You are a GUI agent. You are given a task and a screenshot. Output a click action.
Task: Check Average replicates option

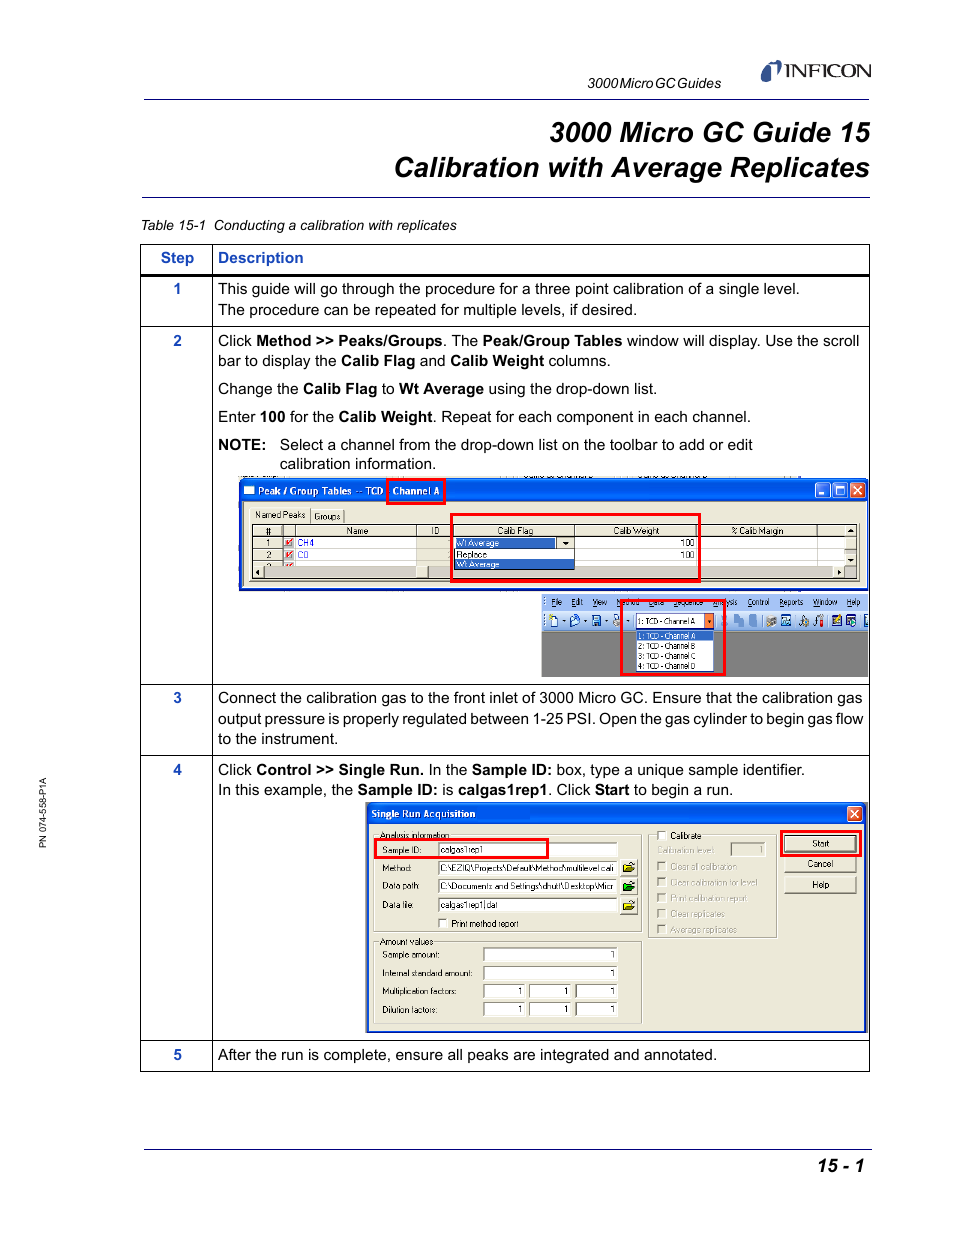click(661, 930)
